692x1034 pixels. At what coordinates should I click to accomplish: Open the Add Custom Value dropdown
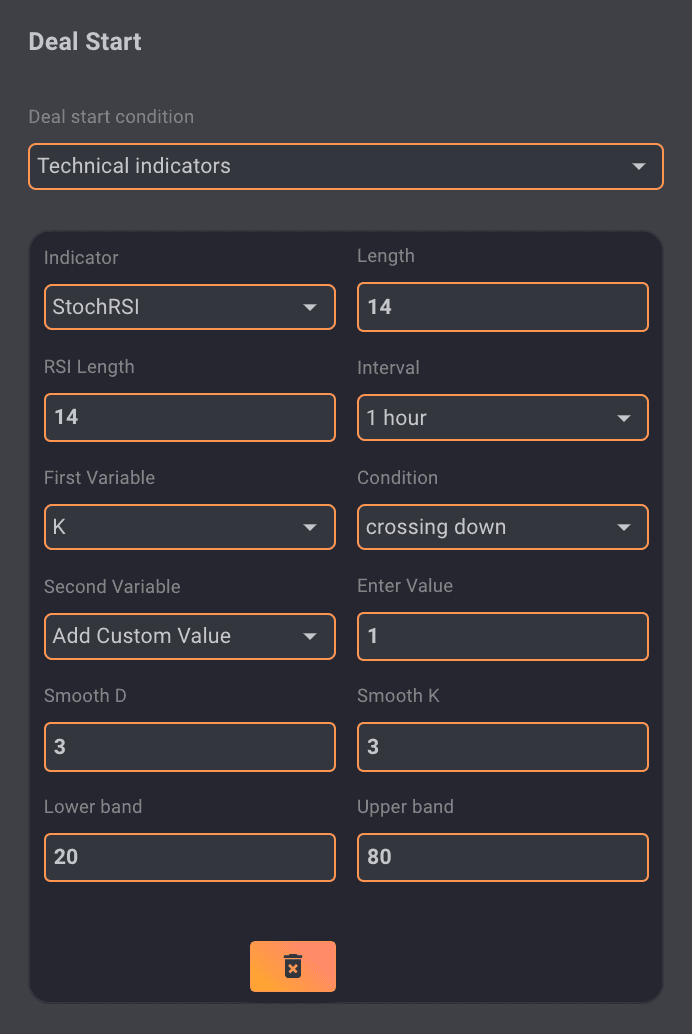click(x=189, y=636)
